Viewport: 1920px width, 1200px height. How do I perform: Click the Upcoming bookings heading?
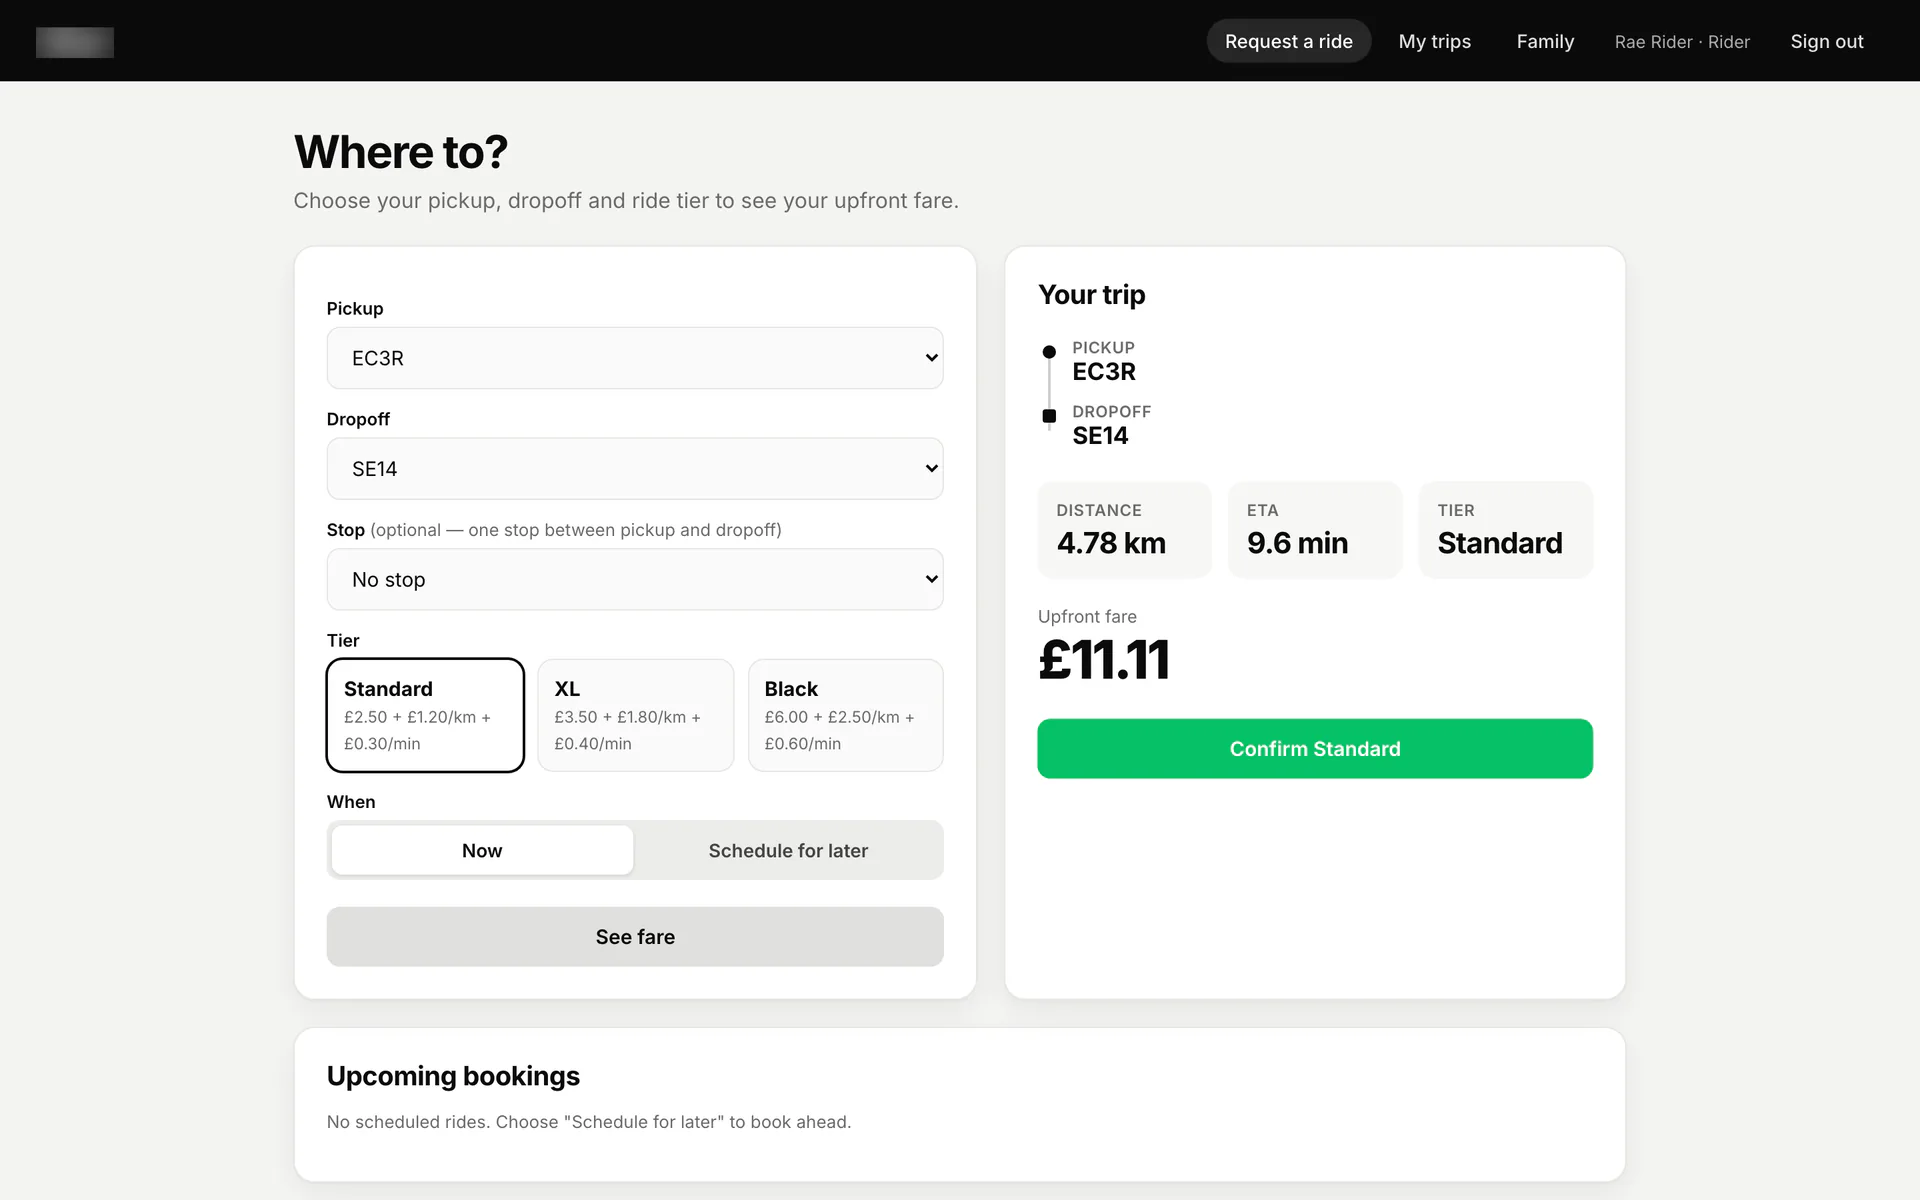tap(453, 1076)
